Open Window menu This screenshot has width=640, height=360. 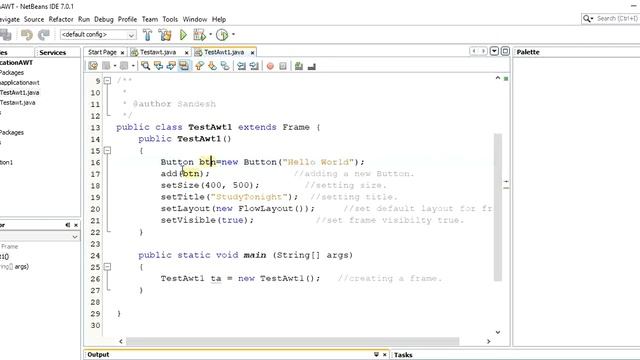pos(195,19)
